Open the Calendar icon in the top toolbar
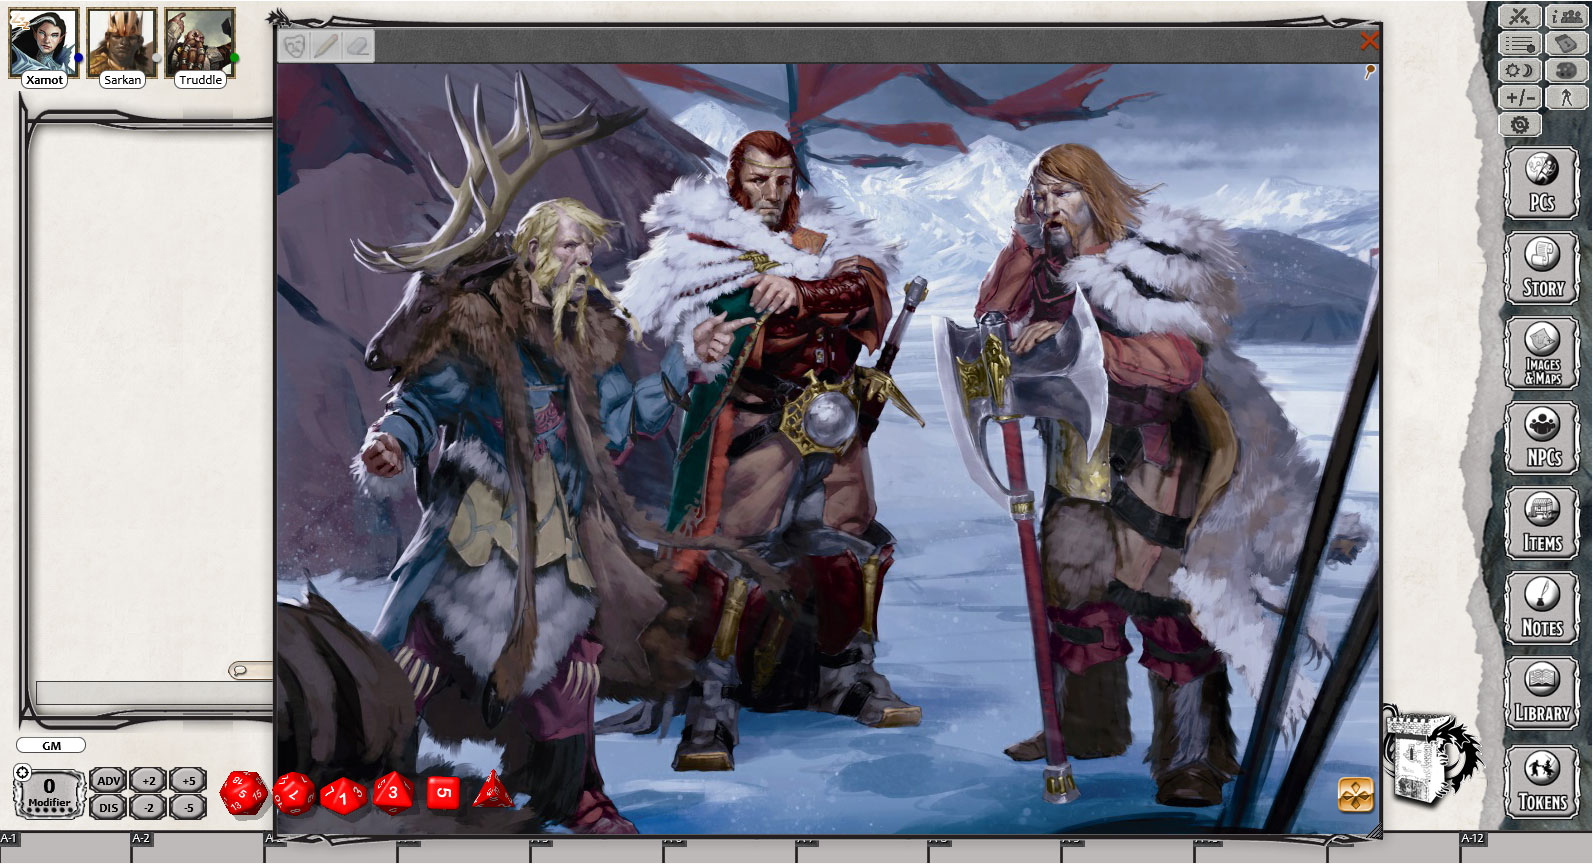The image size is (1593, 864). 1566,44
